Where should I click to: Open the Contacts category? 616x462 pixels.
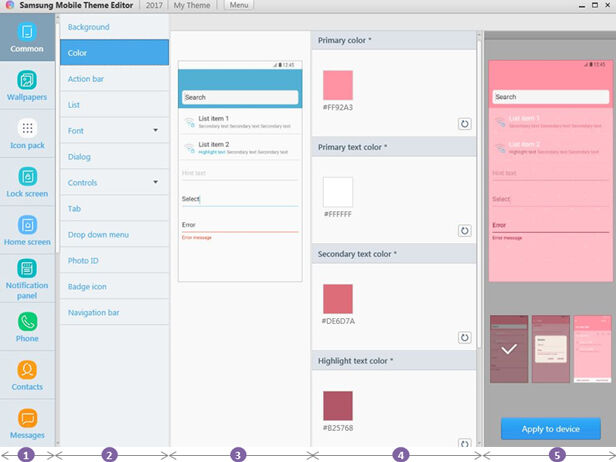[27, 376]
